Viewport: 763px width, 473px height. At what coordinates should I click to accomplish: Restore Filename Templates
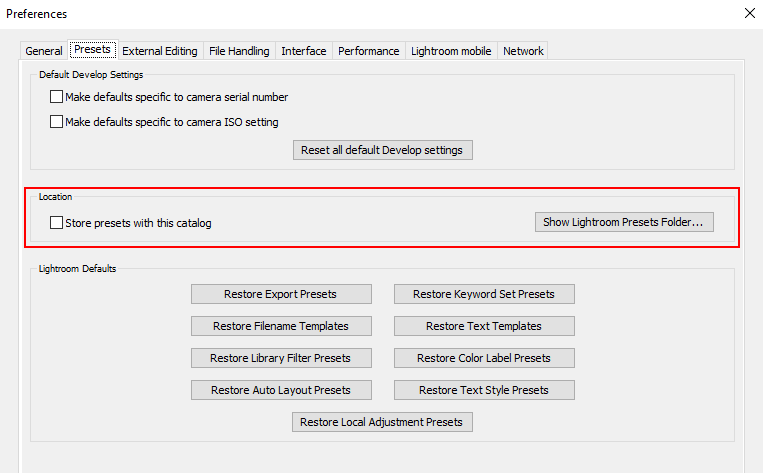pos(280,326)
